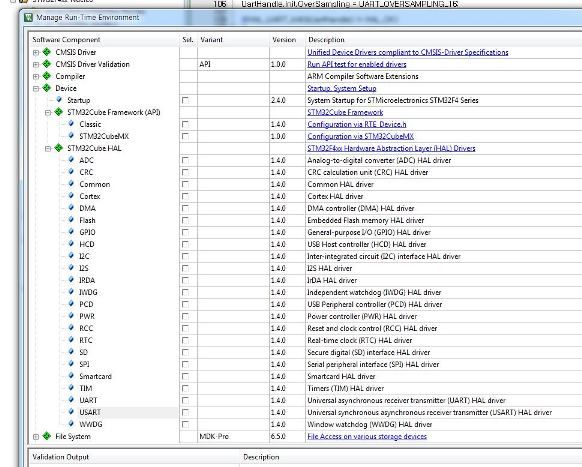
Task: Check the STM32CubeMX framework checkbox
Action: [x=185, y=136]
